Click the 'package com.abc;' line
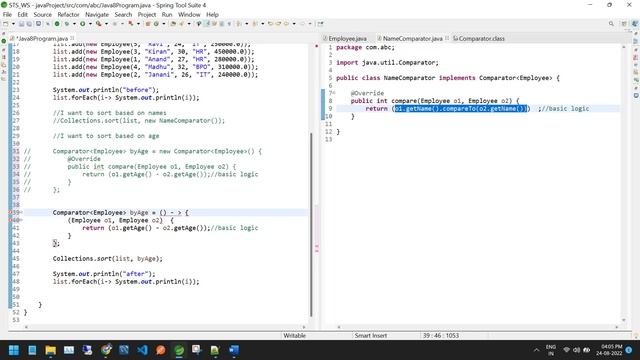The width and height of the screenshot is (640, 360). (x=365, y=47)
